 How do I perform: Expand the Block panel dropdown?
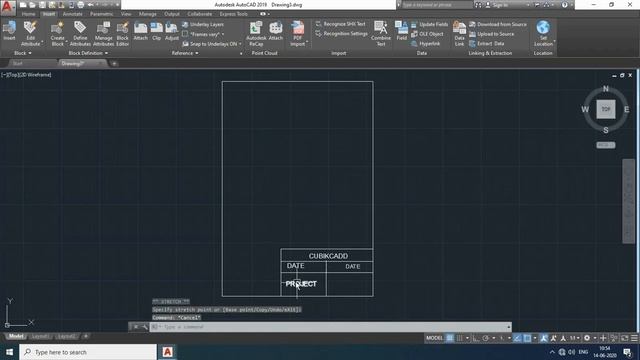point(23,53)
